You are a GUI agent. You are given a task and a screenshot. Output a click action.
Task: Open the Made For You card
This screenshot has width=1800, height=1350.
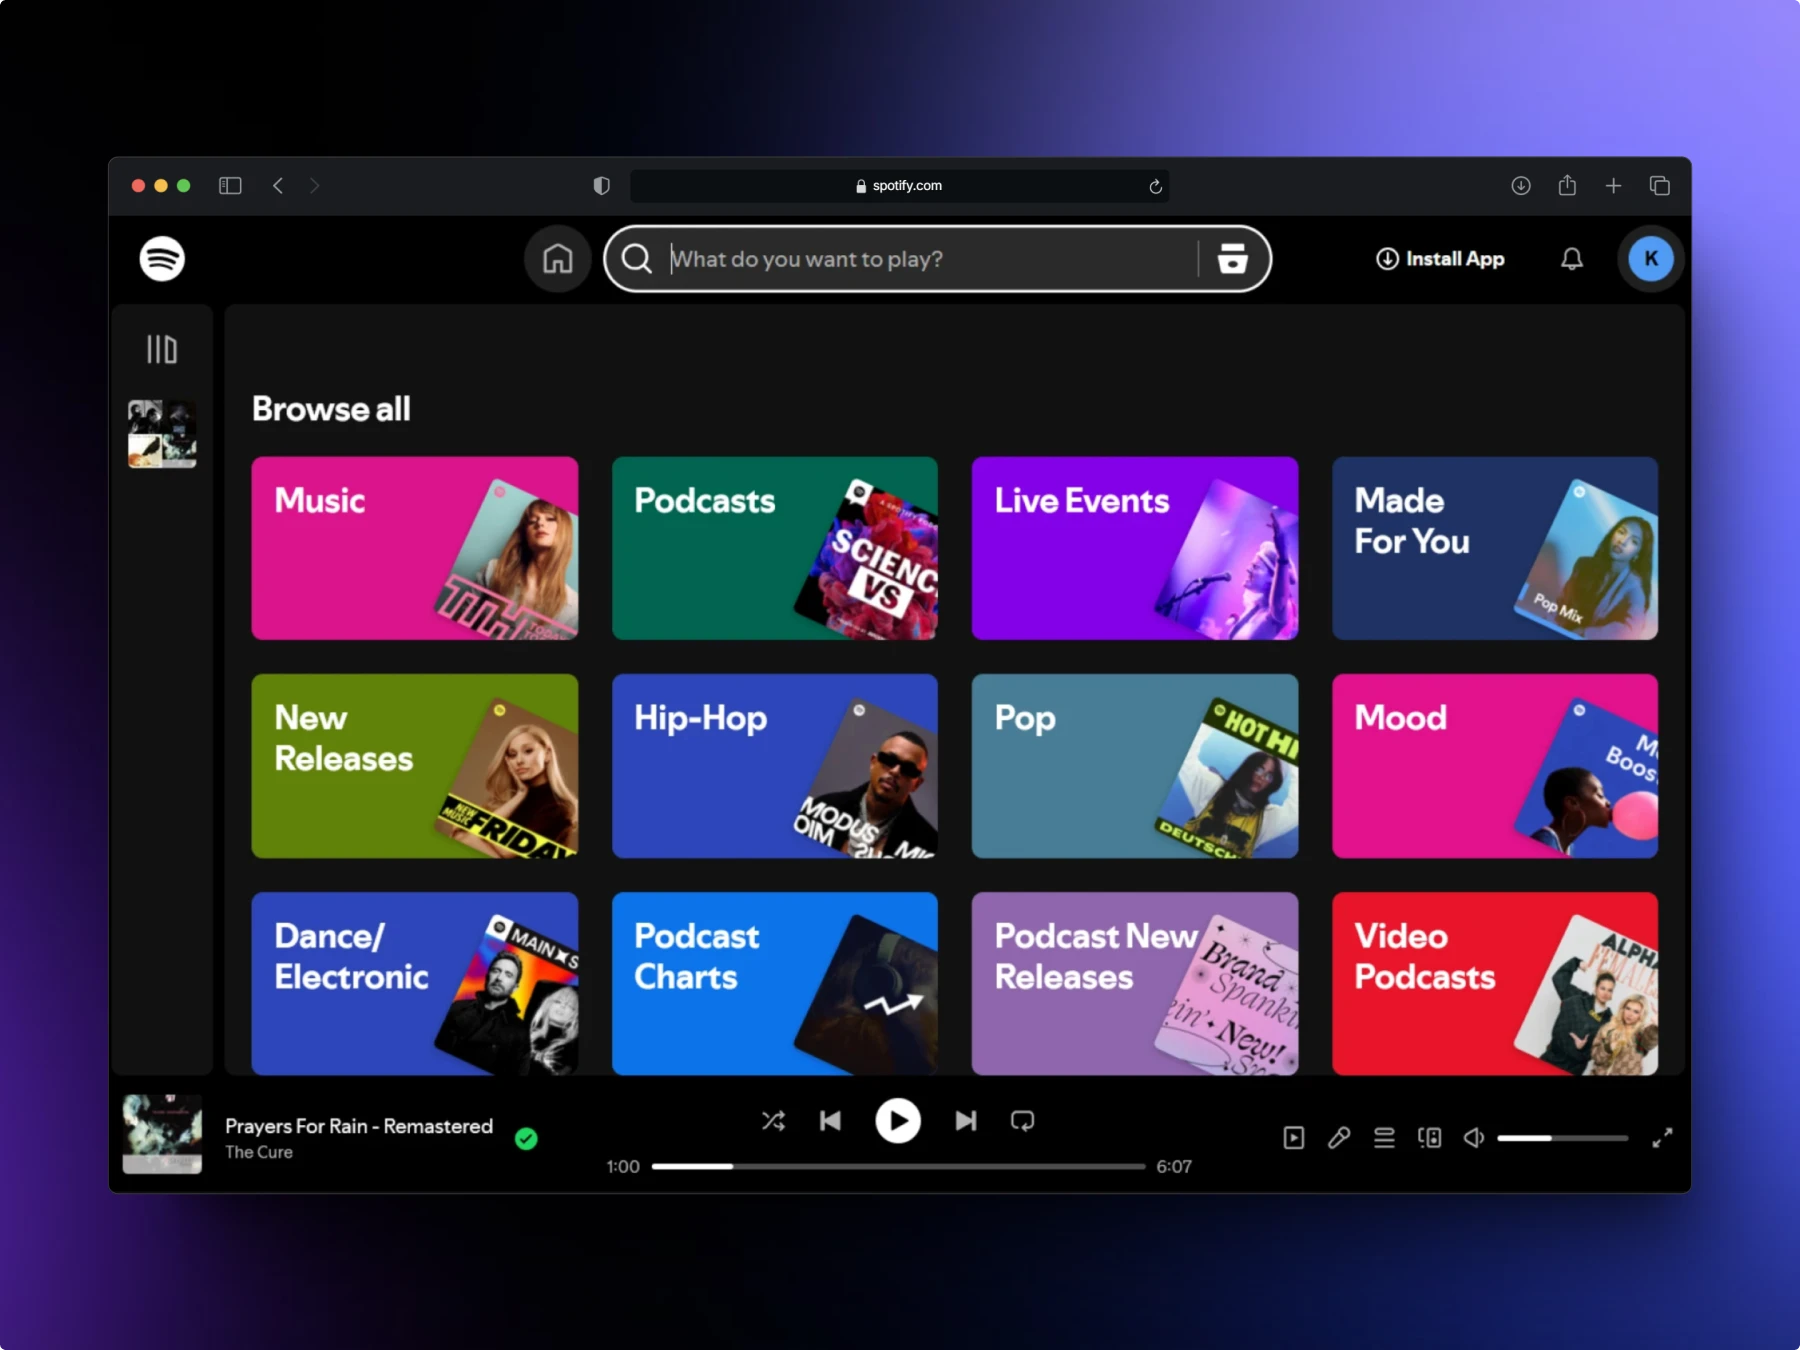[1495, 548]
